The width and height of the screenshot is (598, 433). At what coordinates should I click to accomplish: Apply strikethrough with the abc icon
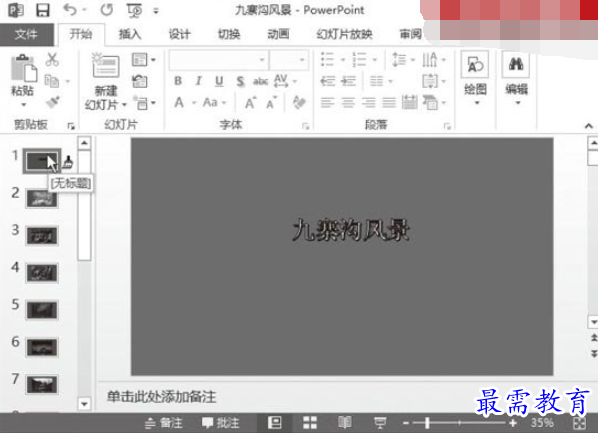pyautogui.click(x=260, y=81)
